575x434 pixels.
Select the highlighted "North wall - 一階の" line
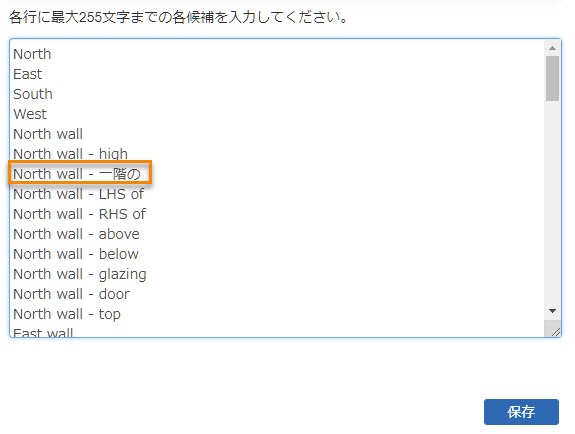[x=77, y=174]
